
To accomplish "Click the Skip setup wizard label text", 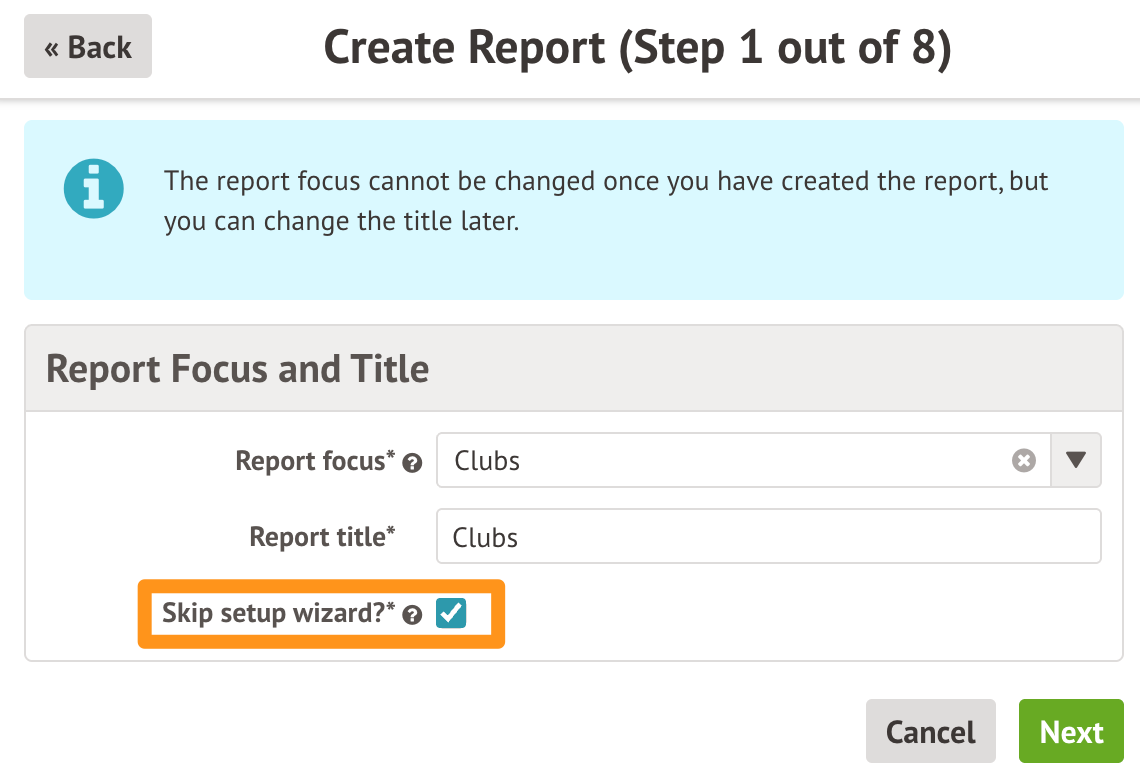I will (271, 613).
